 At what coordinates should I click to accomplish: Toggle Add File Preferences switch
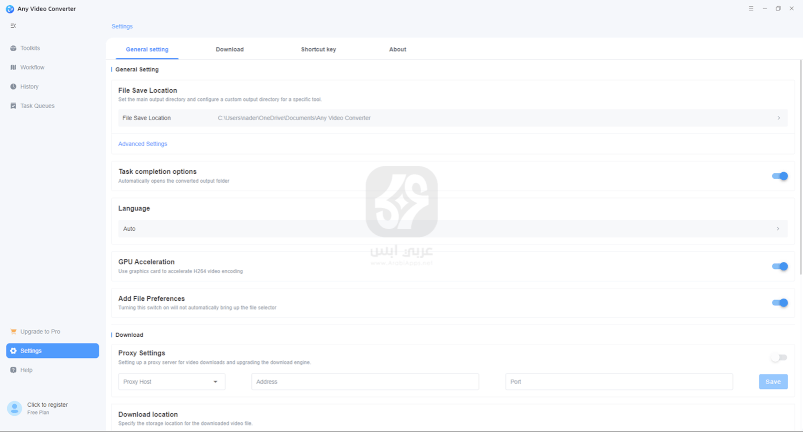pyautogui.click(x=780, y=303)
